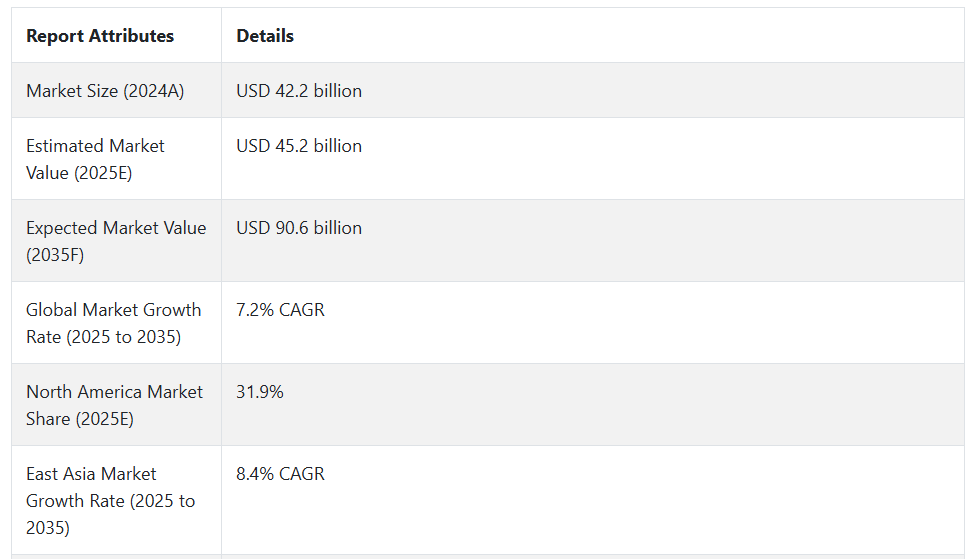Click the 'USD 42.2 billion' value
967x559 pixels.
click(298, 91)
